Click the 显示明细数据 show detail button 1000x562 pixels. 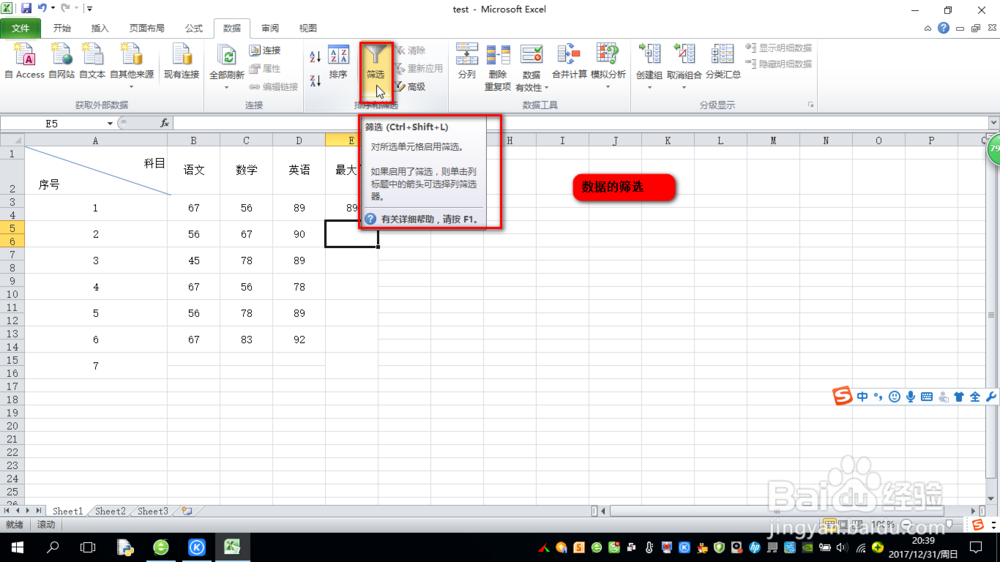tap(779, 48)
